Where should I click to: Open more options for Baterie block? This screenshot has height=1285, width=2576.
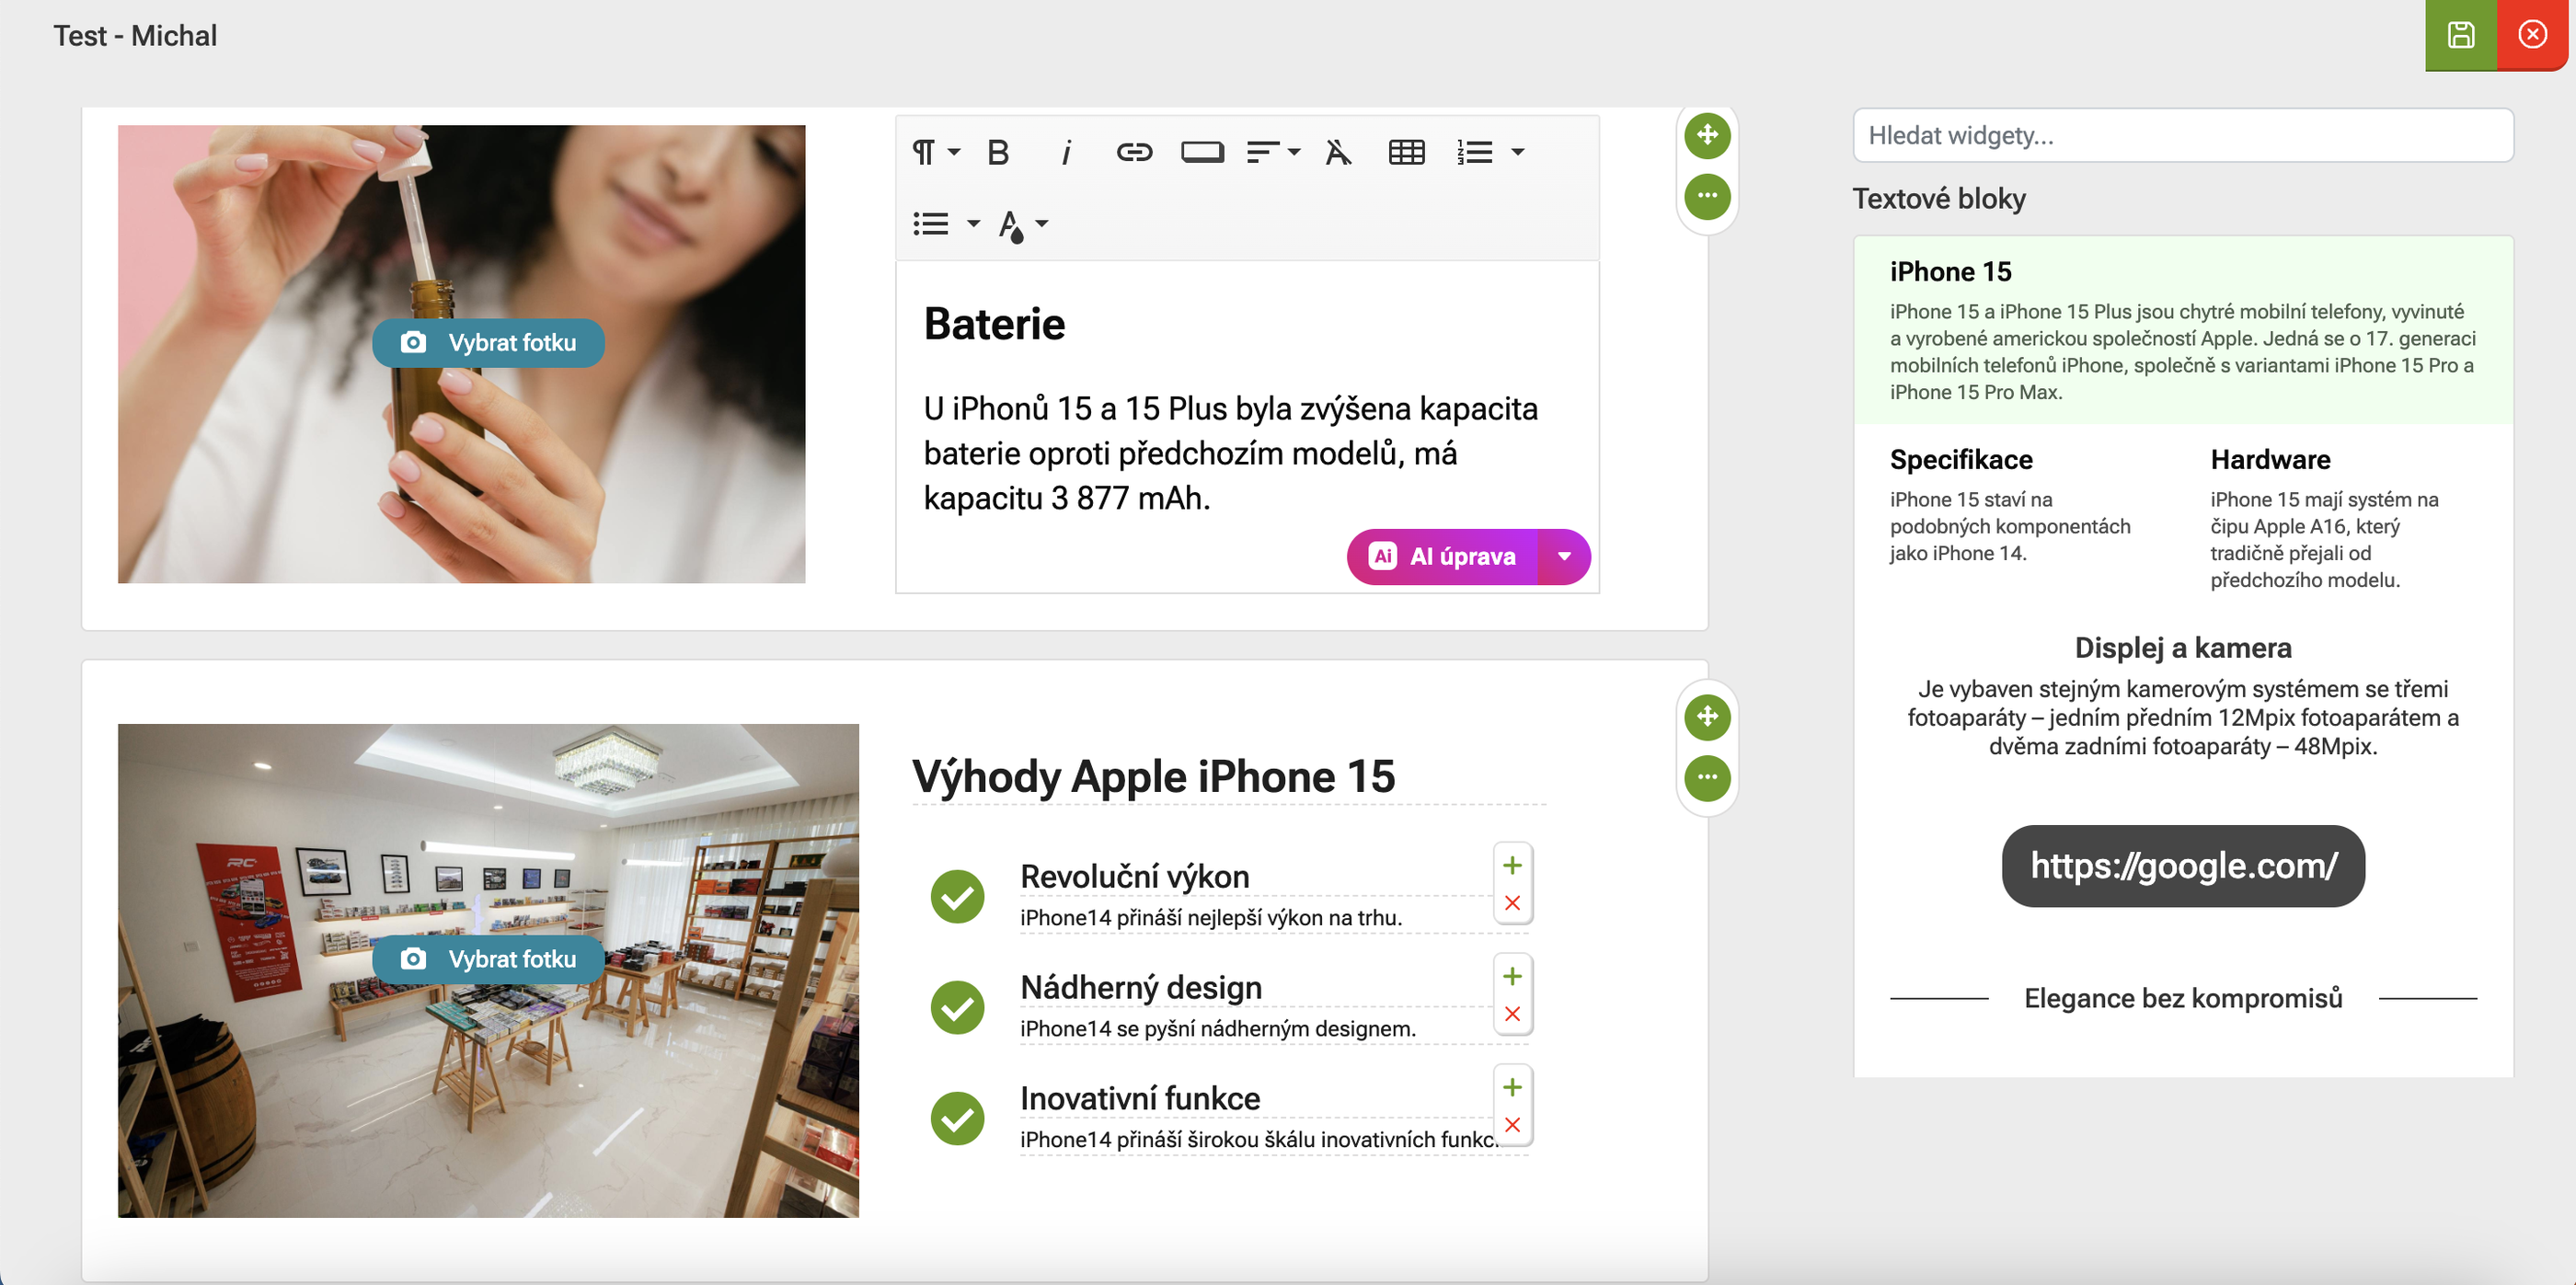click(1707, 195)
